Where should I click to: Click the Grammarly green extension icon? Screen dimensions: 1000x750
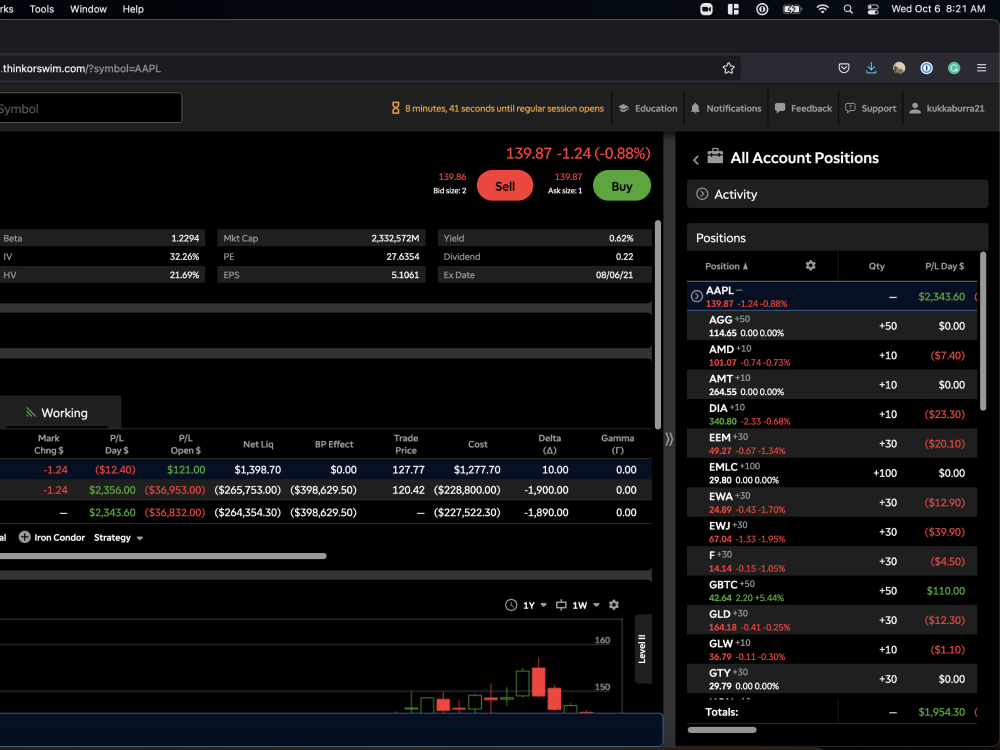coord(954,68)
